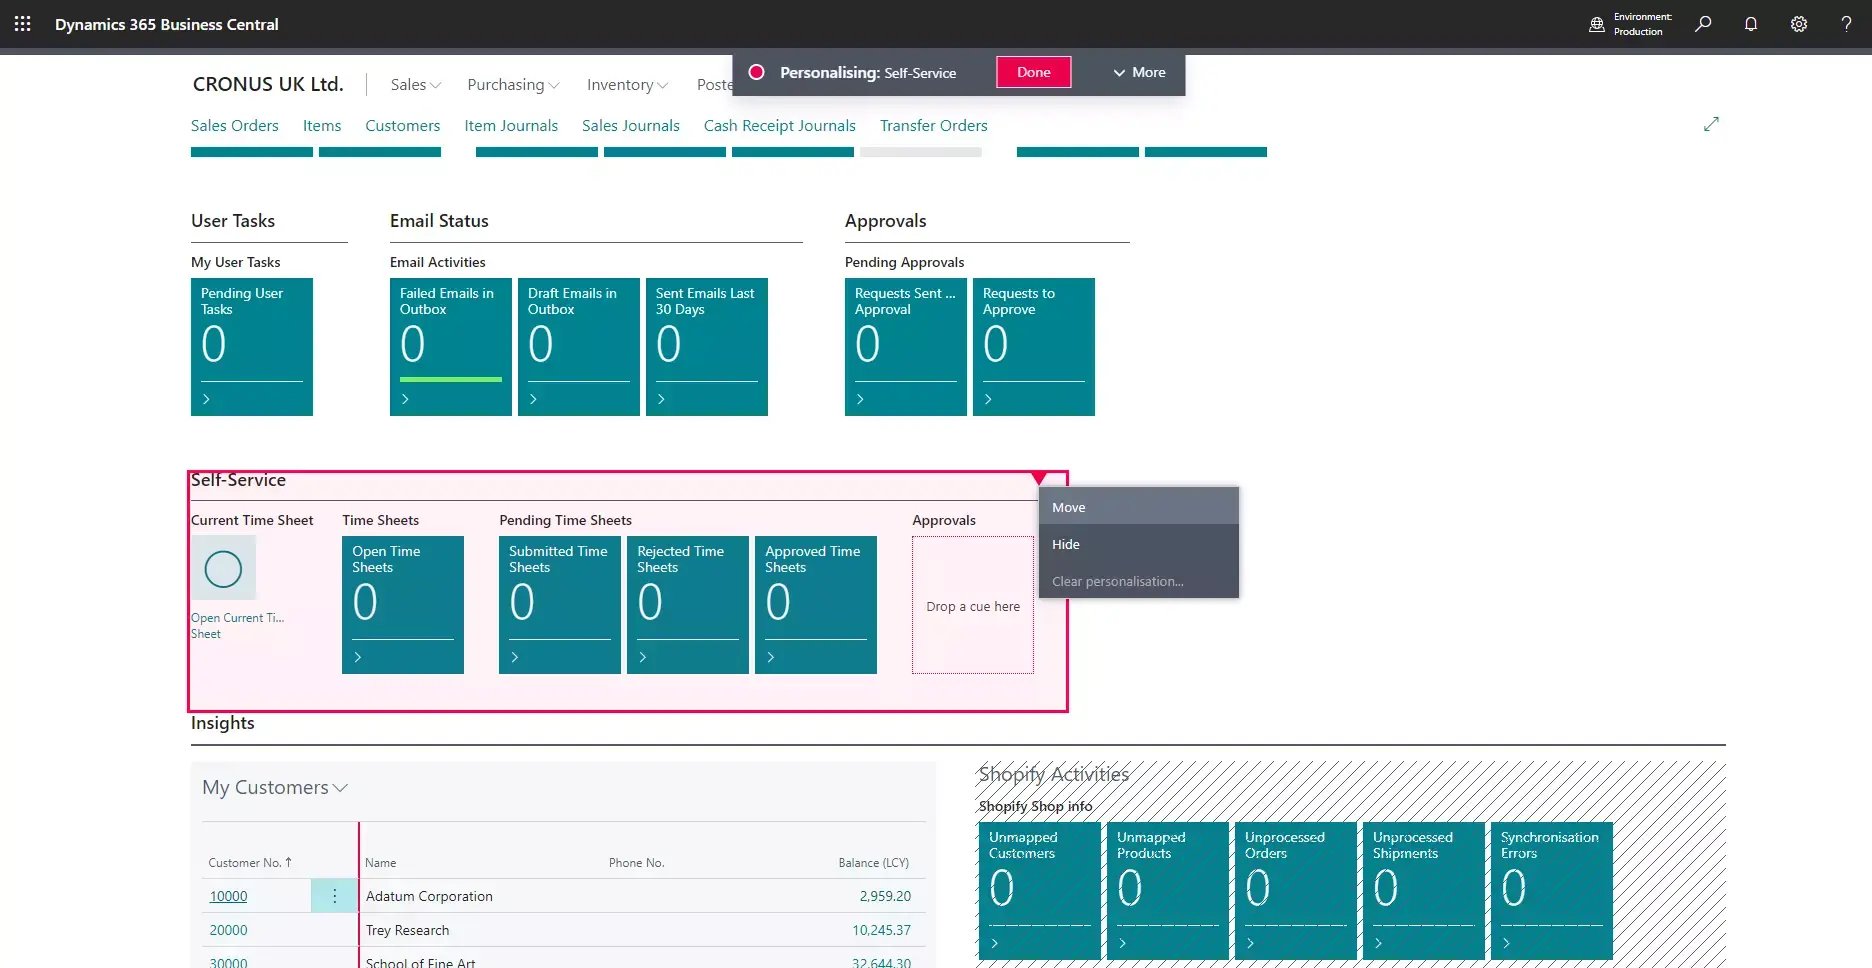This screenshot has width=1872, height=968.
Task: Open row options for customer 10000
Action: pyautogui.click(x=334, y=896)
